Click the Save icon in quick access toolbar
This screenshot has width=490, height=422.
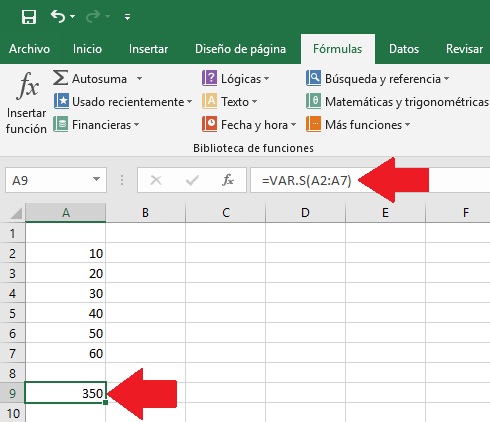(x=29, y=17)
